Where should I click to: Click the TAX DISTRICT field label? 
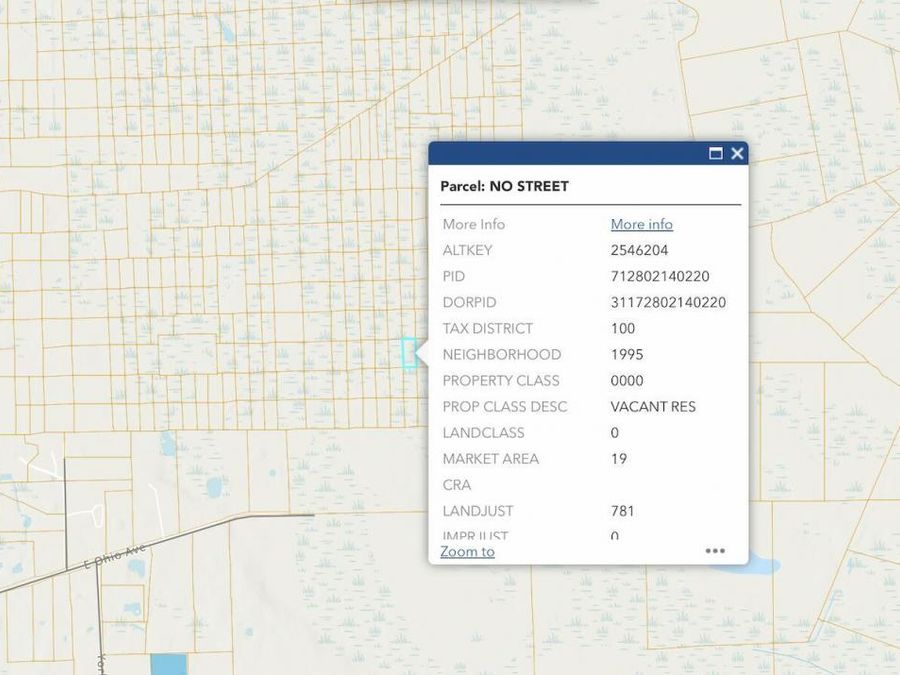coord(487,328)
